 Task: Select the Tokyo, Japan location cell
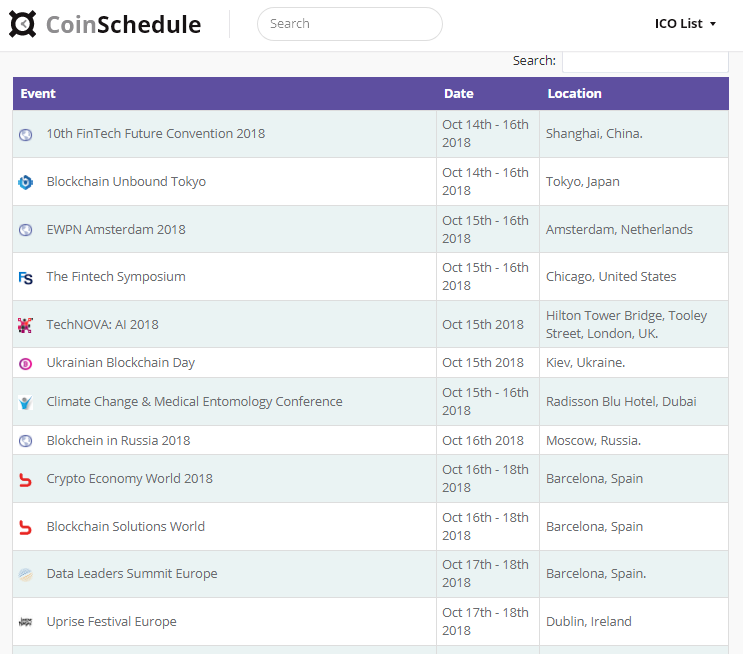[x=634, y=182]
